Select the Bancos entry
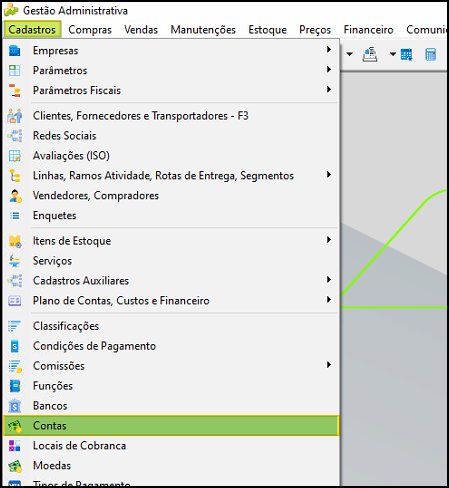 tap(171, 406)
